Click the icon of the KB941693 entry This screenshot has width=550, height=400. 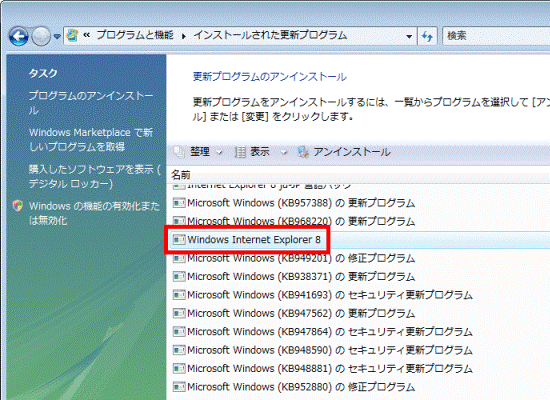point(179,295)
